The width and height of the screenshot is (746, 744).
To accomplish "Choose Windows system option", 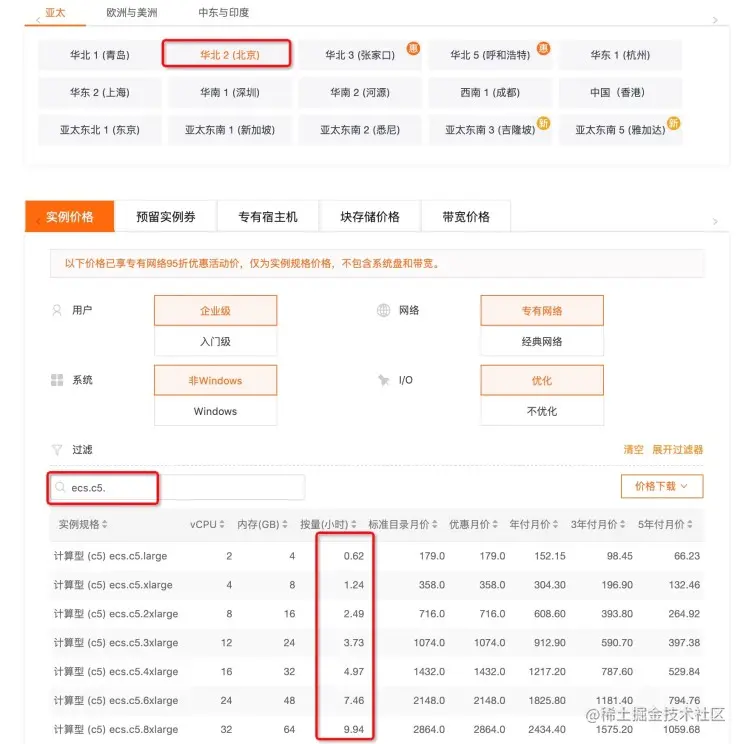I will [x=216, y=411].
